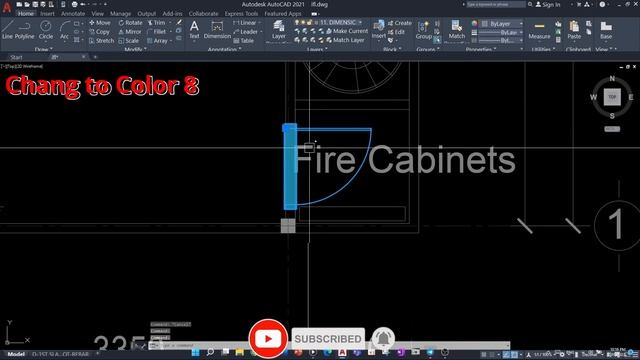Click the YouTube bell notification icon
Screen dimensions: 640x360
(x=383, y=338)
